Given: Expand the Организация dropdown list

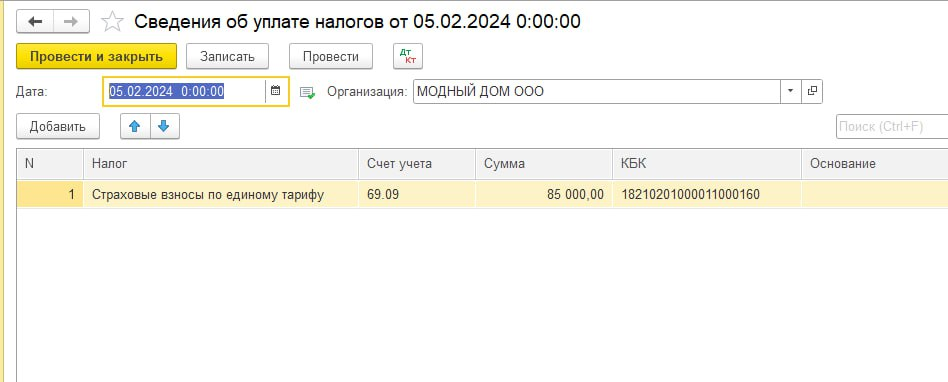Looking at the screenshot, I should (791, 91).
